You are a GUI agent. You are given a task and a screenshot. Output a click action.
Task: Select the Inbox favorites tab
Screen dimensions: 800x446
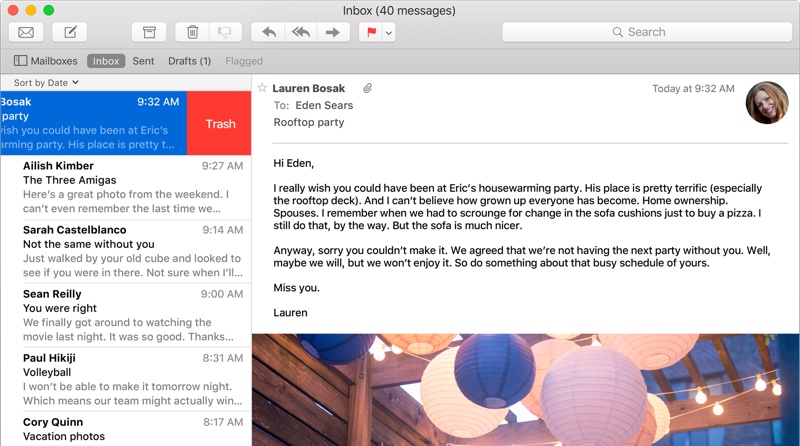(x=106, y=61)
